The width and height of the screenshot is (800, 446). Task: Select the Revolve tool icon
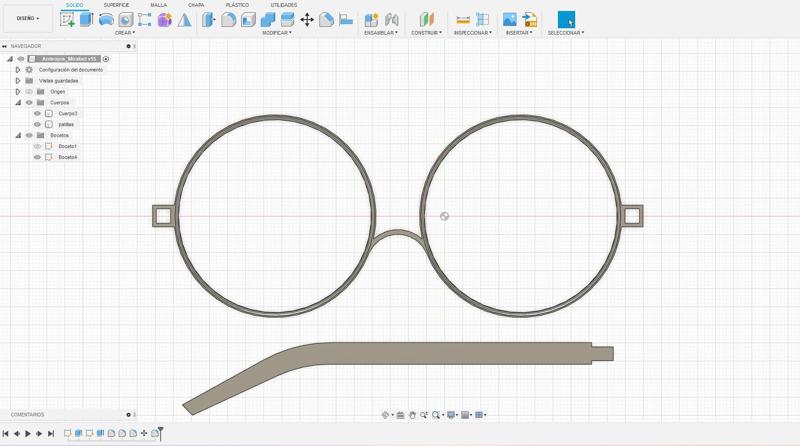point(106,20)
